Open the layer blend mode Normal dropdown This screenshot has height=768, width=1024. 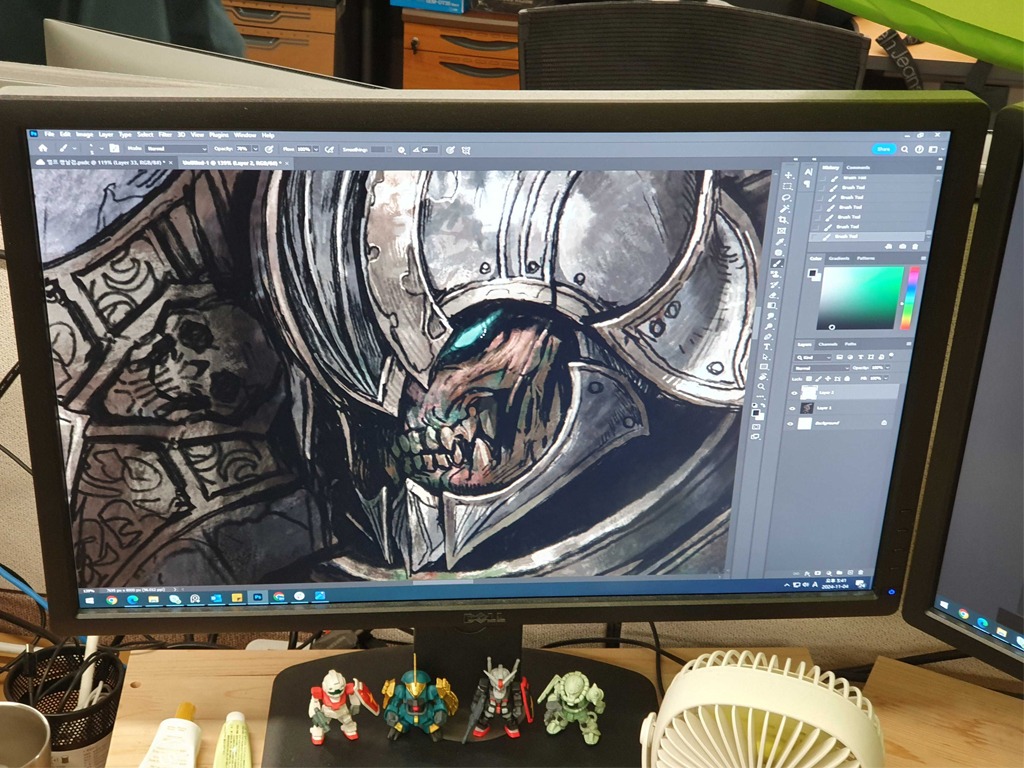click(820, 367)
